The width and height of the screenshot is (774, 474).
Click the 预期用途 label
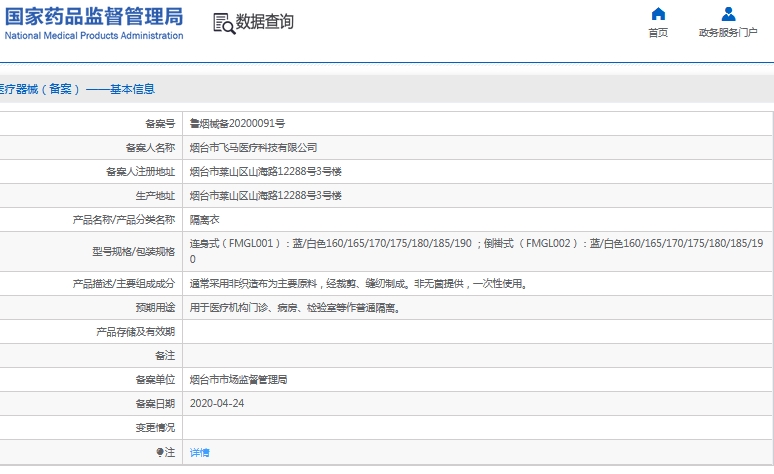(155, 308)
